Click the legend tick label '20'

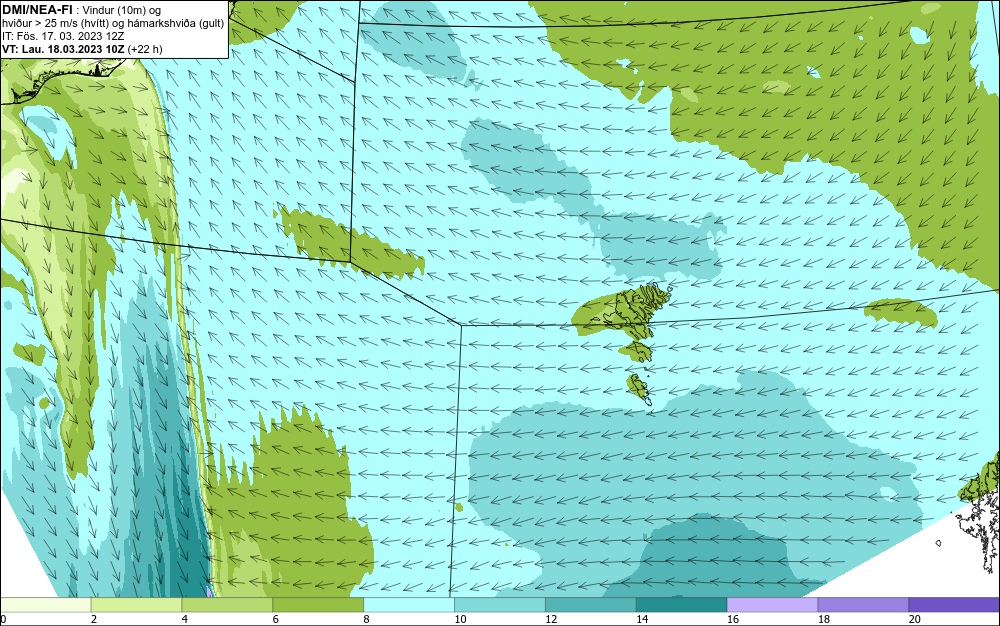click(915, 619)
